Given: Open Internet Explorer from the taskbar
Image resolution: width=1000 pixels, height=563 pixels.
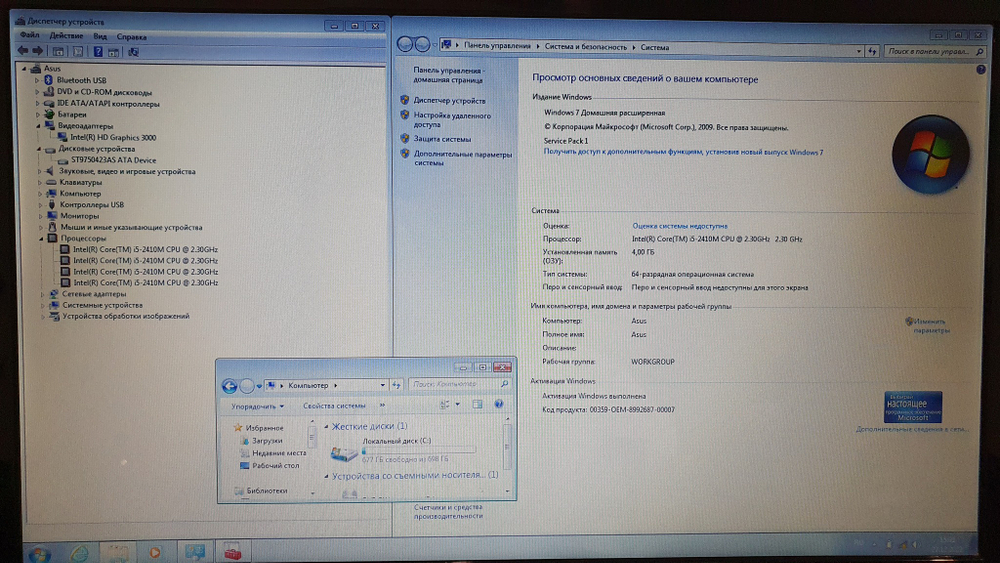Looking at the screenshot, I should click(79, 553).
